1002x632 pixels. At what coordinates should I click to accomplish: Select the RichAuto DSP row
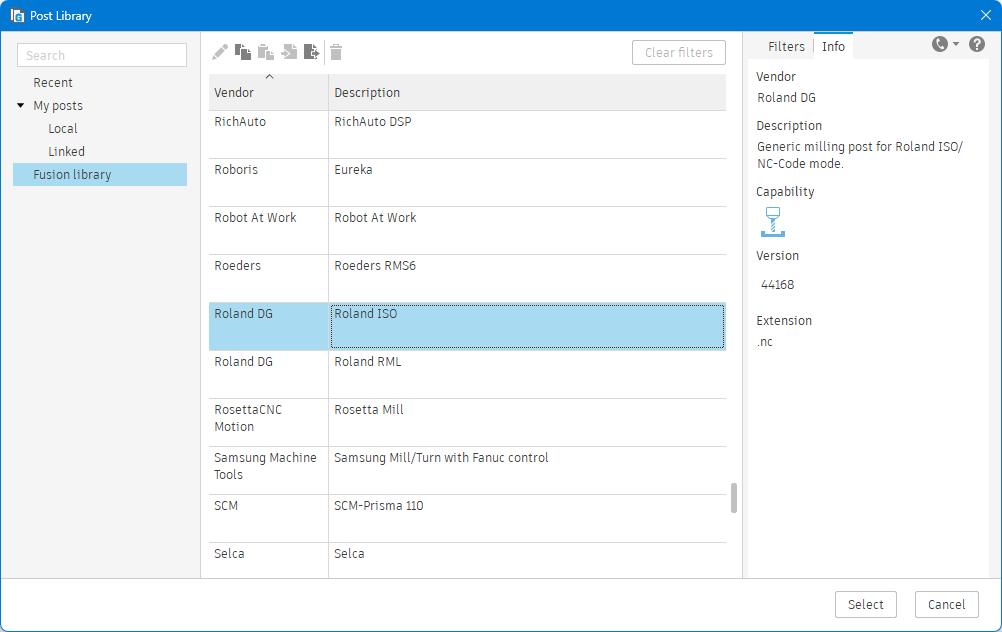click(467, 135)
